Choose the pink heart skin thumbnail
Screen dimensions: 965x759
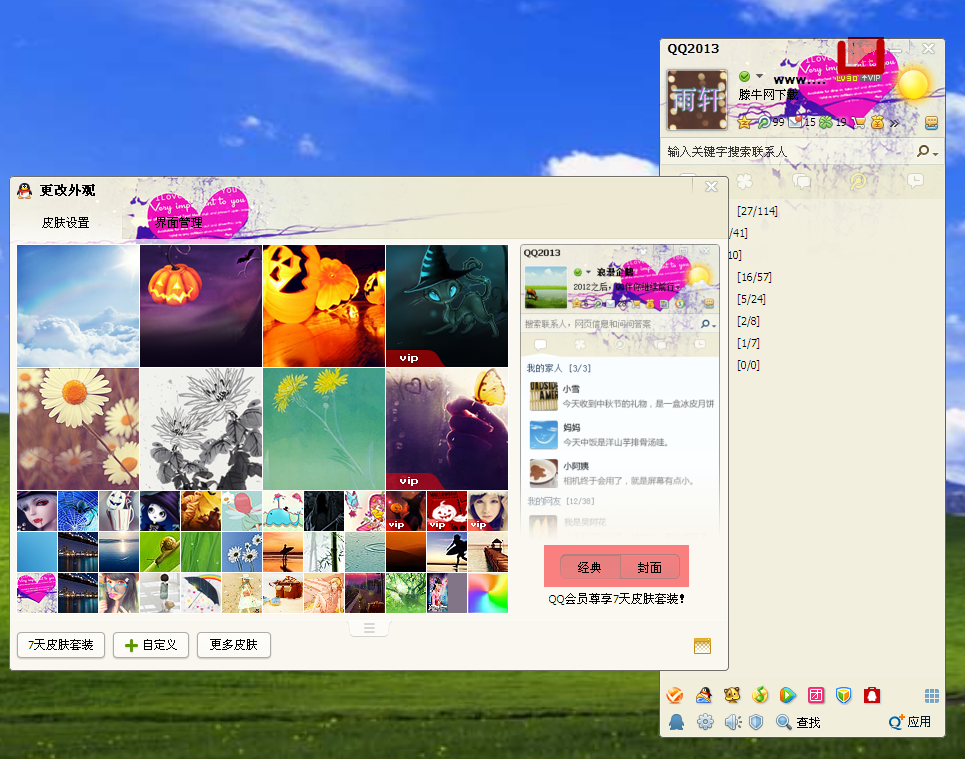point(37,593)
